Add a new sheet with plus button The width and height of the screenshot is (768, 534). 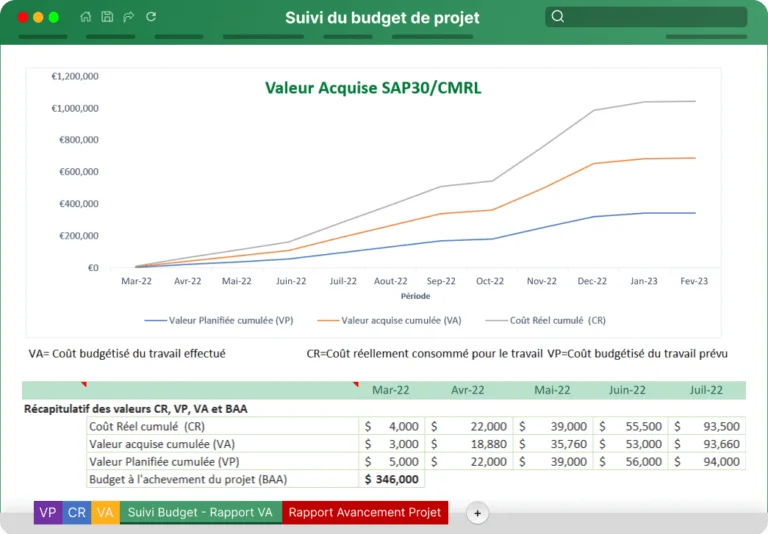[477, 513]
